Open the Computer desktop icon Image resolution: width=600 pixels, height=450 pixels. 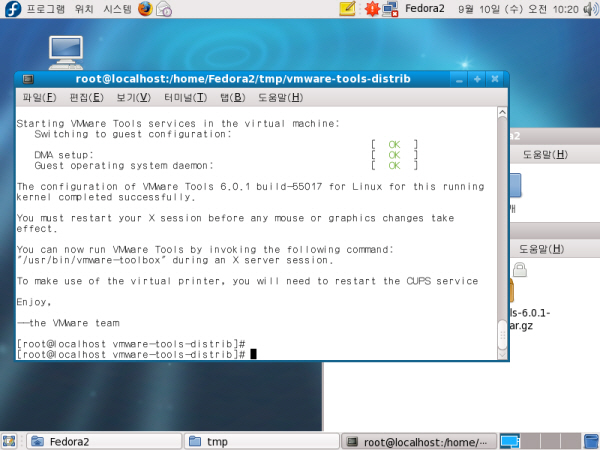pos(66,52)
